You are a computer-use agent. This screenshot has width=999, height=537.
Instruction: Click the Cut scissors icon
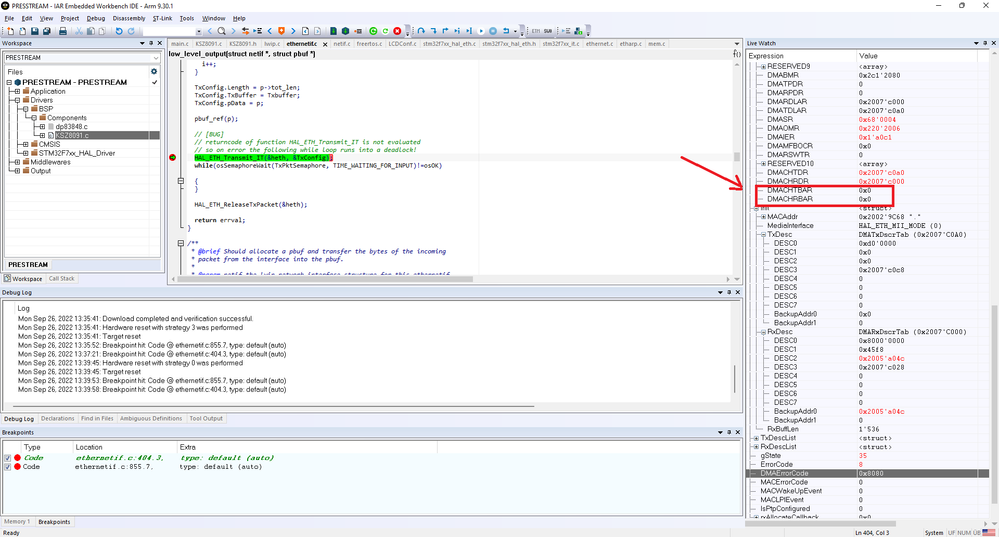point(79,31)
